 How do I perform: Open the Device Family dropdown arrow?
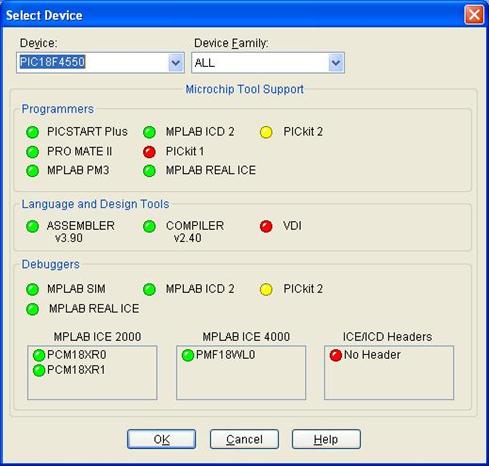coord(336,63)
